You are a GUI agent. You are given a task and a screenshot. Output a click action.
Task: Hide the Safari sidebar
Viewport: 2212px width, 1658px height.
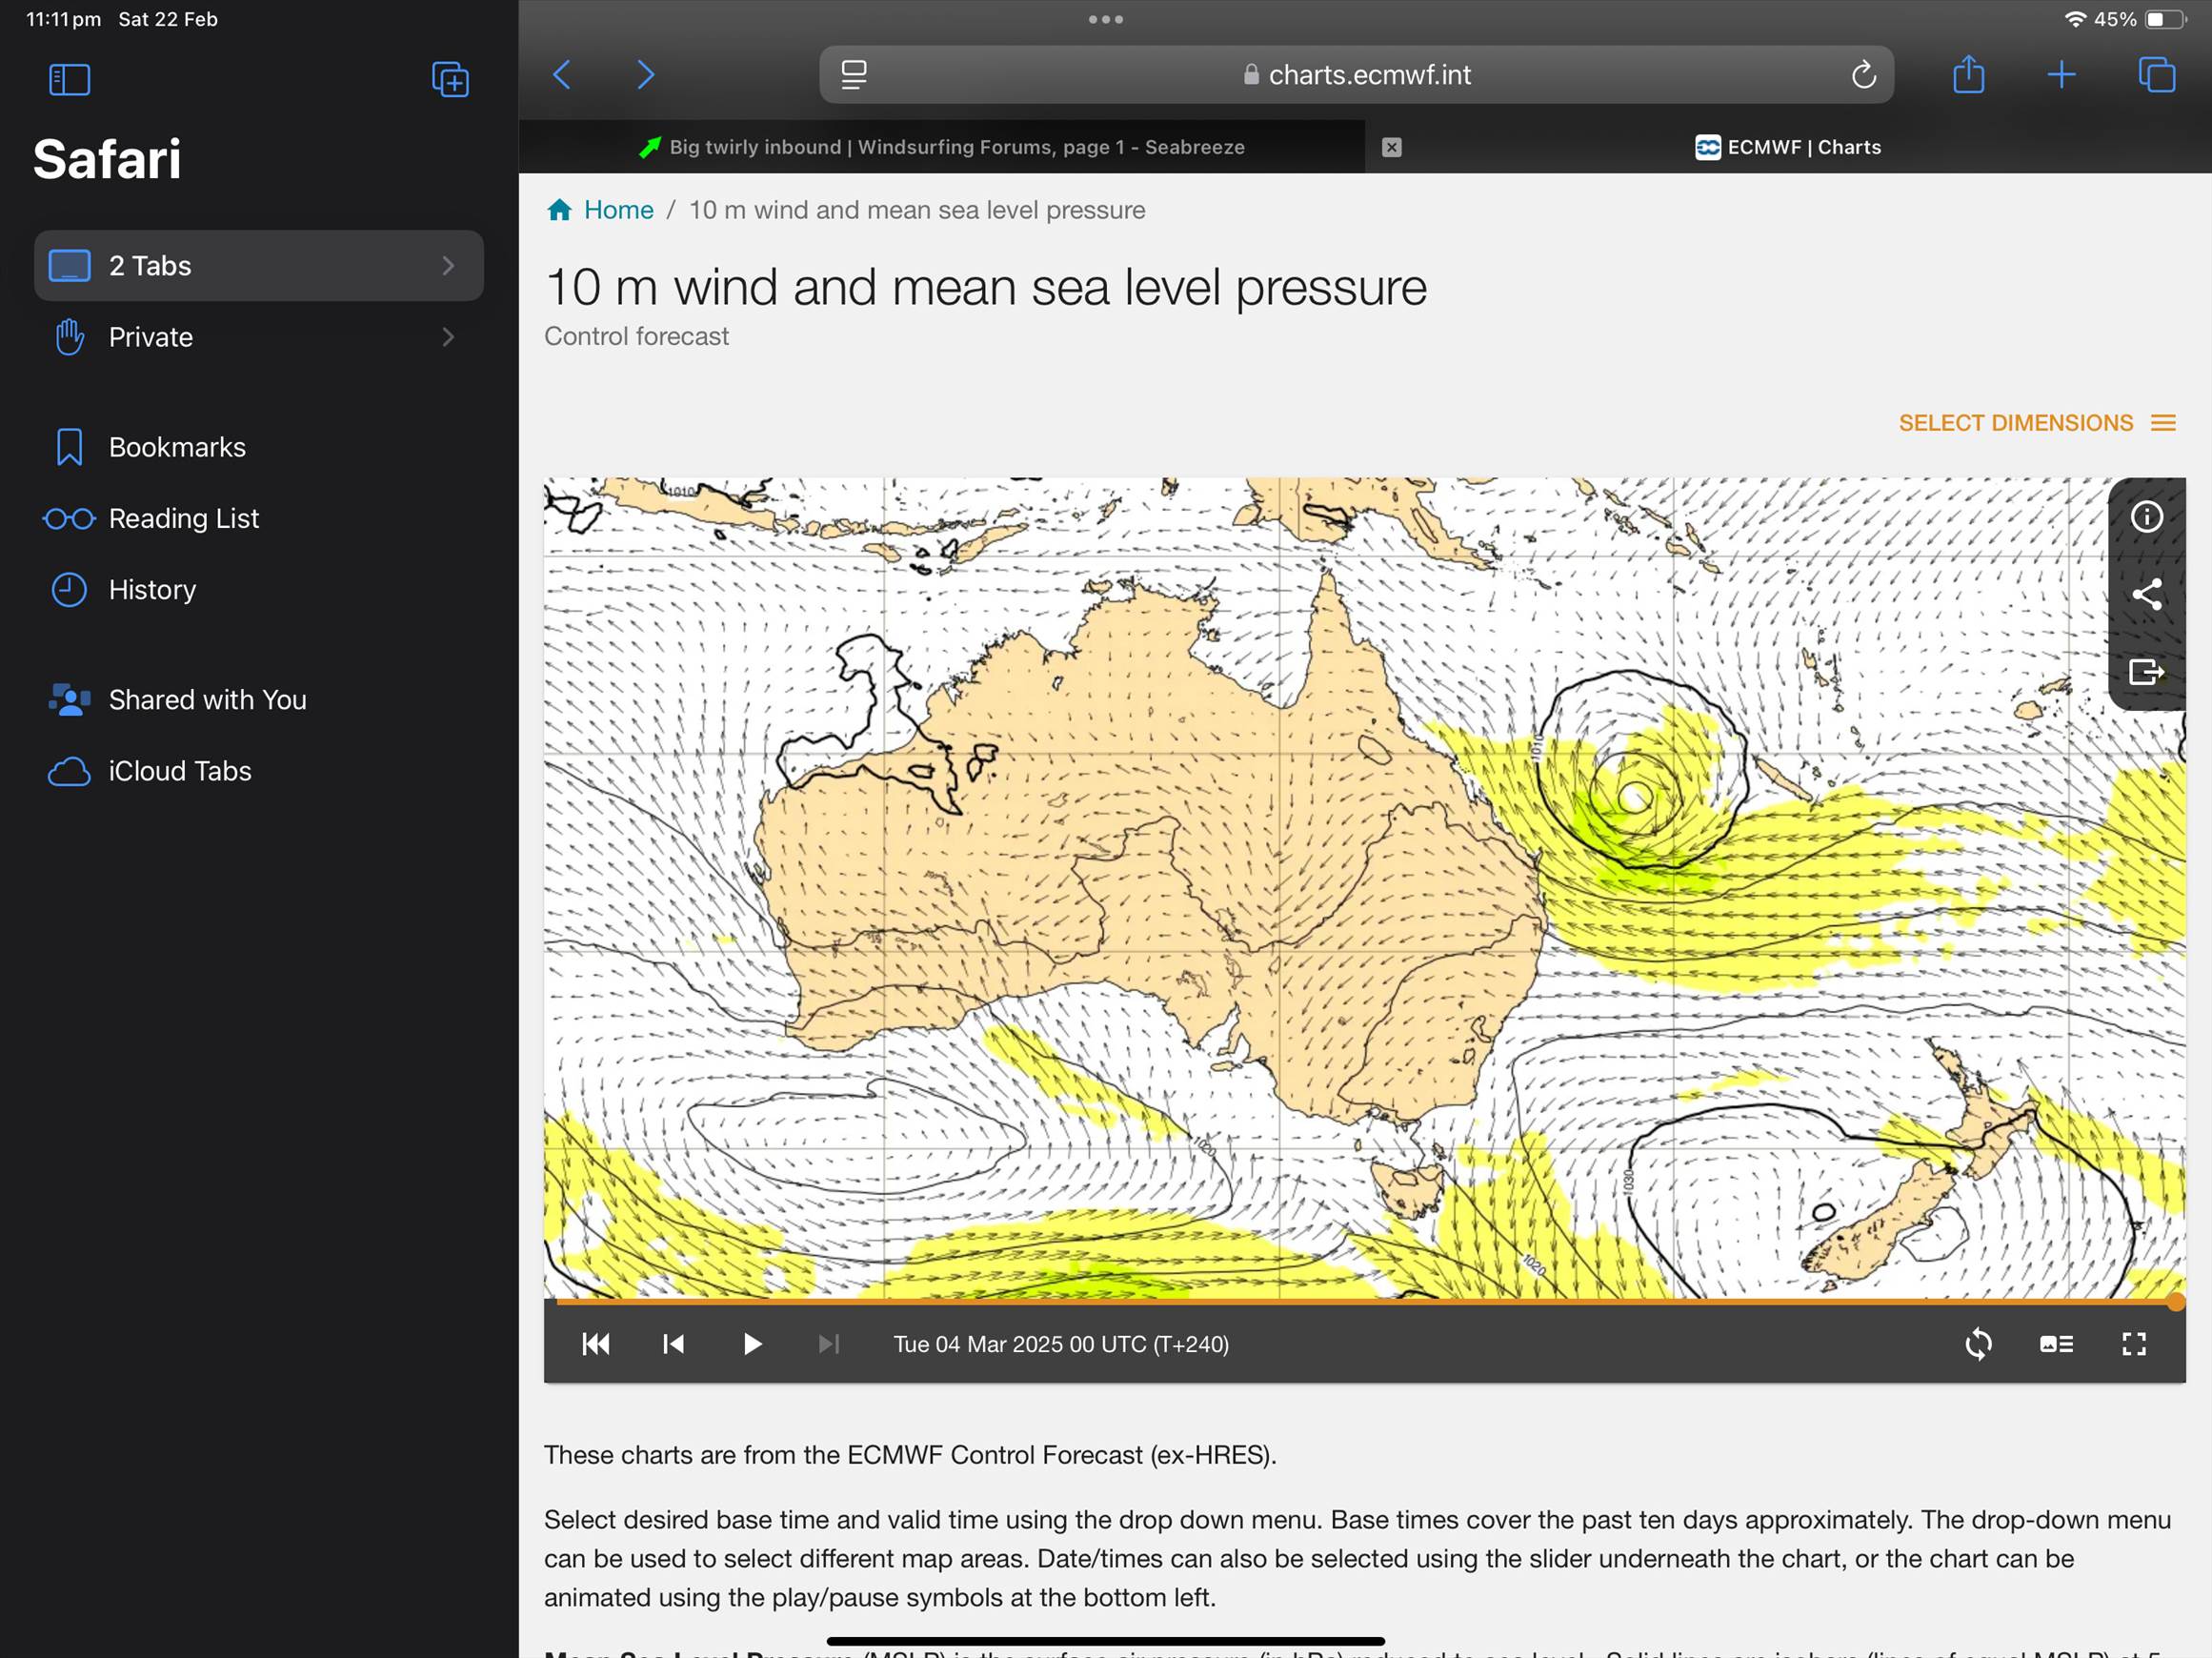tap(69, 79)
